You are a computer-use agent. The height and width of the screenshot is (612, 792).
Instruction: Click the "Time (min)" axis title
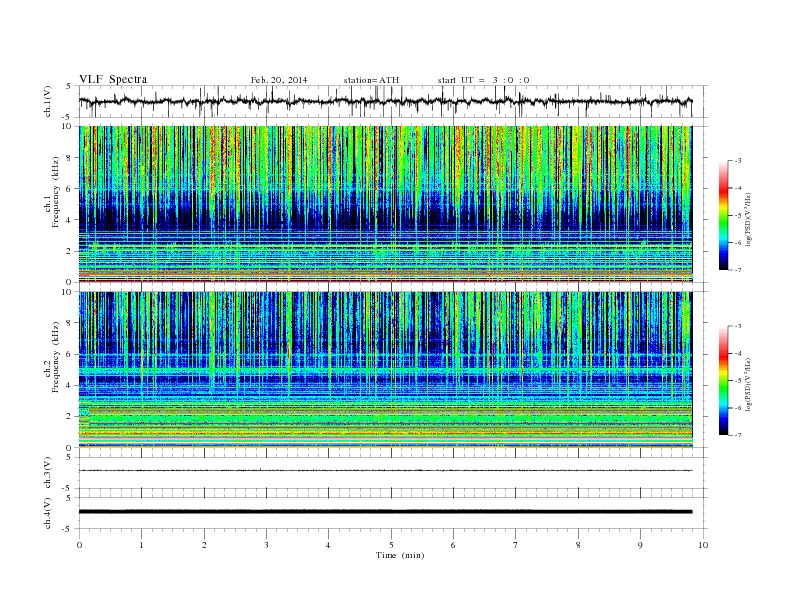400,555
